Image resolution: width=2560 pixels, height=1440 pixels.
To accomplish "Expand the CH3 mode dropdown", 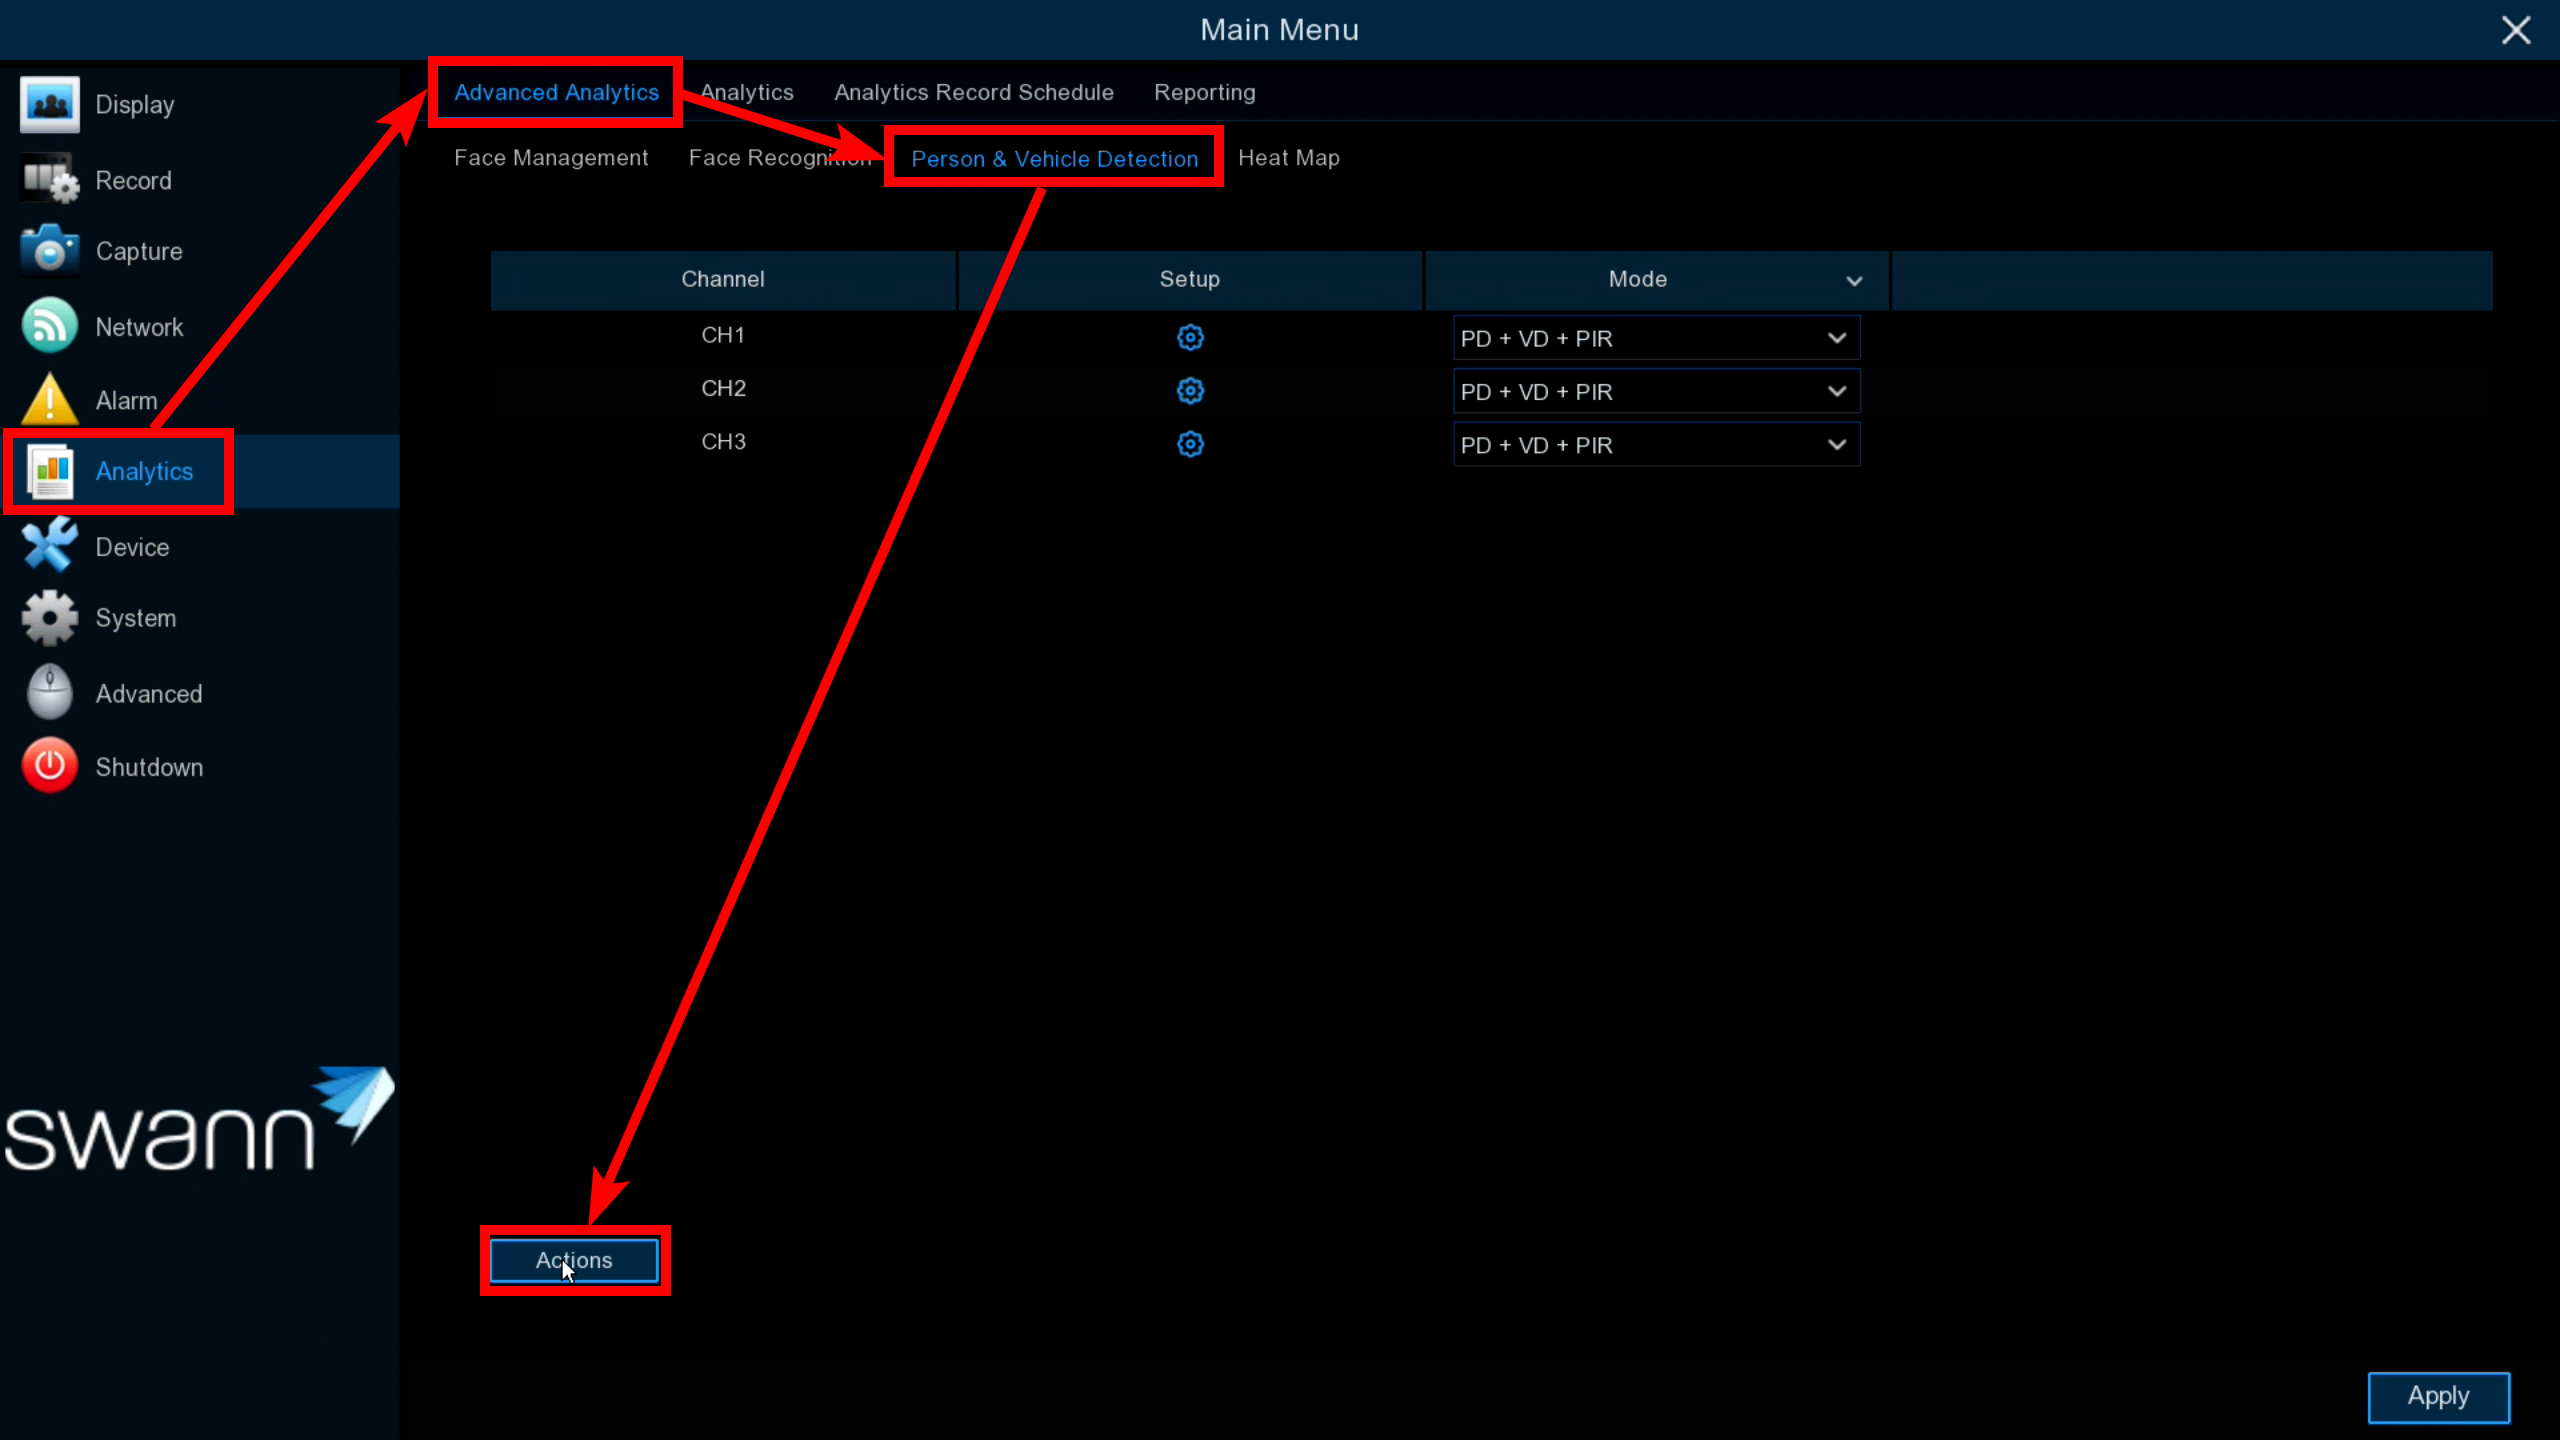I will (x=1655, y=444).
